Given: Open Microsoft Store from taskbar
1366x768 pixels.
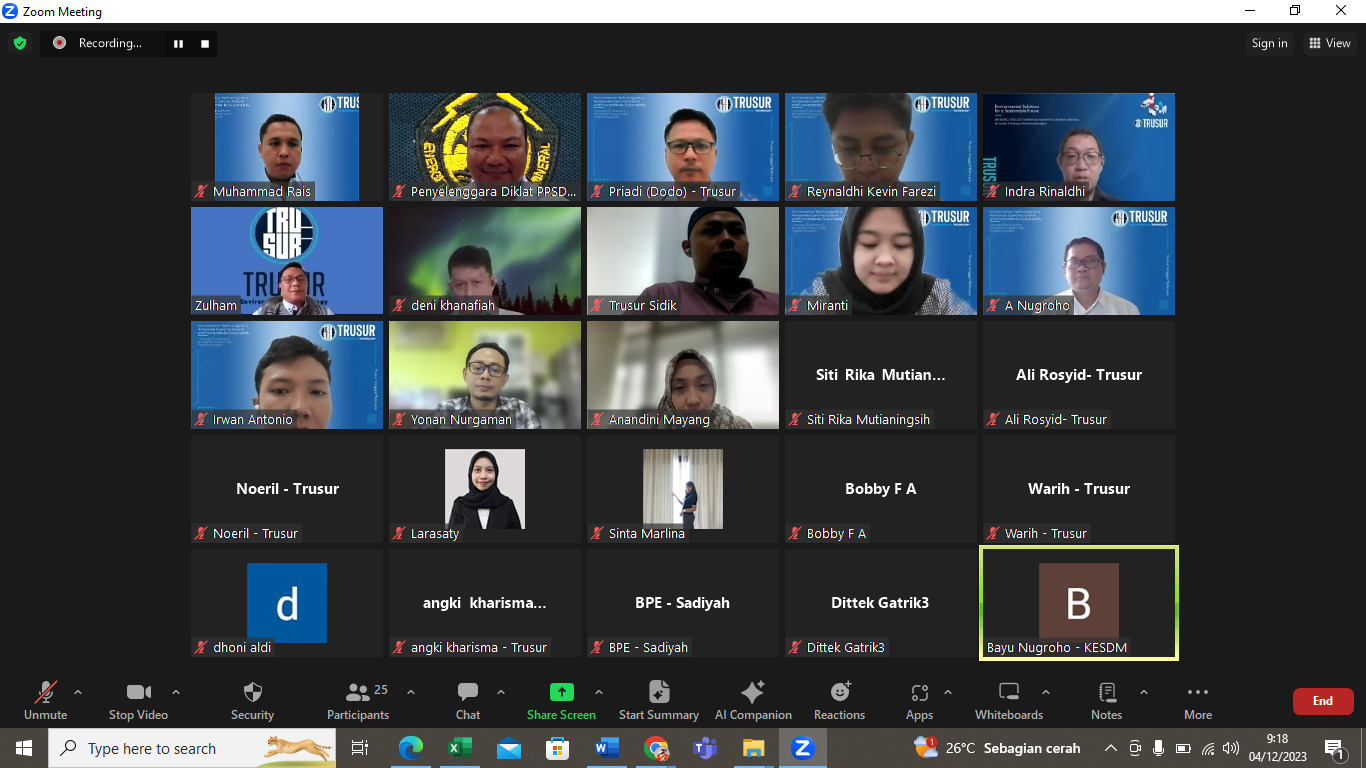Looking at the screenshot, I should [x=557, y=748].
